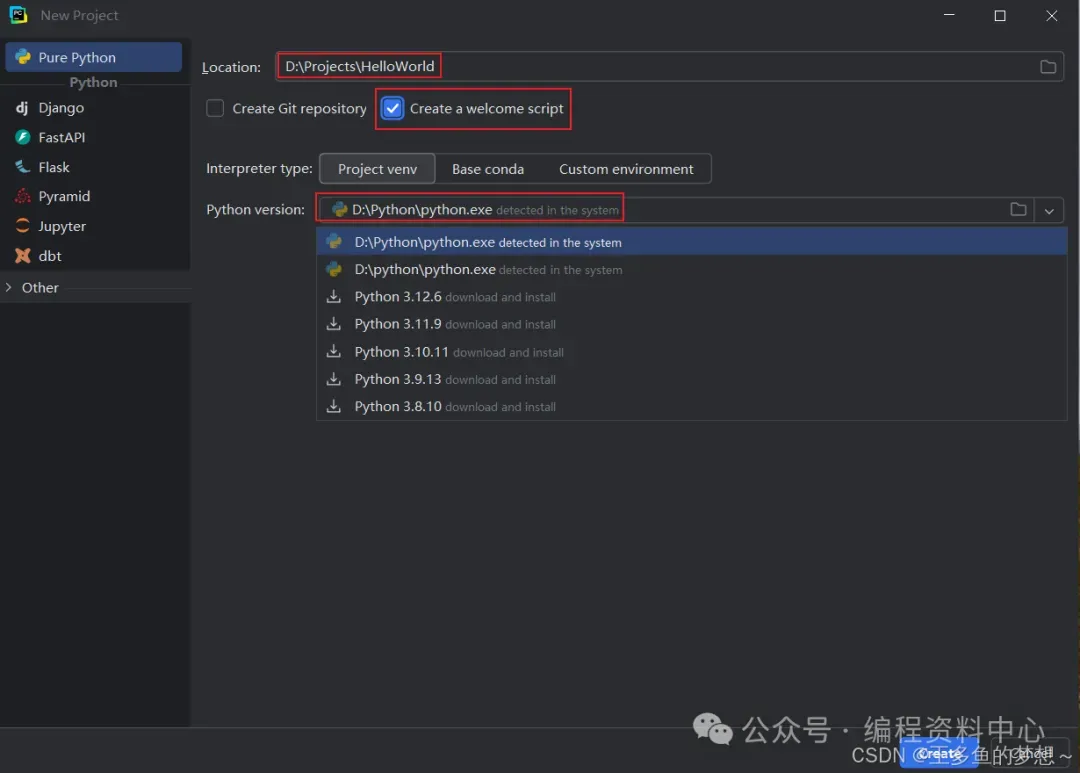Image resolution: width=1080 pixels, height=773 pixels.
Task: Select the Jupyter project type
Action: 95,226
